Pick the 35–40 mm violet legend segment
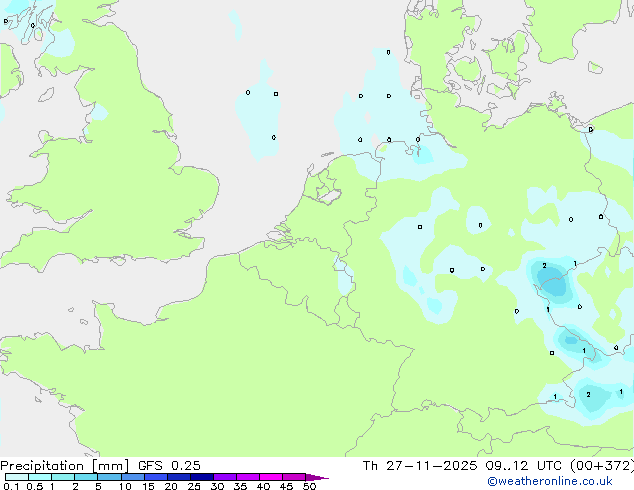This screenshot has width=634, height=490. 247,477
